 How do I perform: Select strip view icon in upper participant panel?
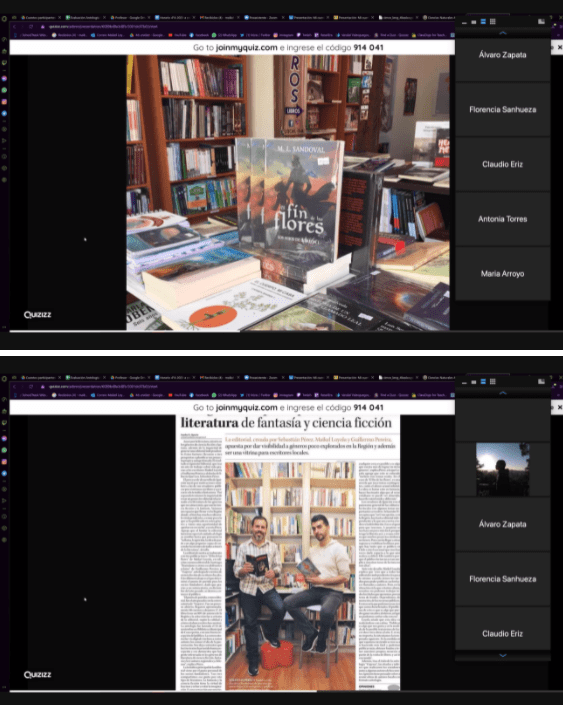pyautogui.click(x=483, y=22)
